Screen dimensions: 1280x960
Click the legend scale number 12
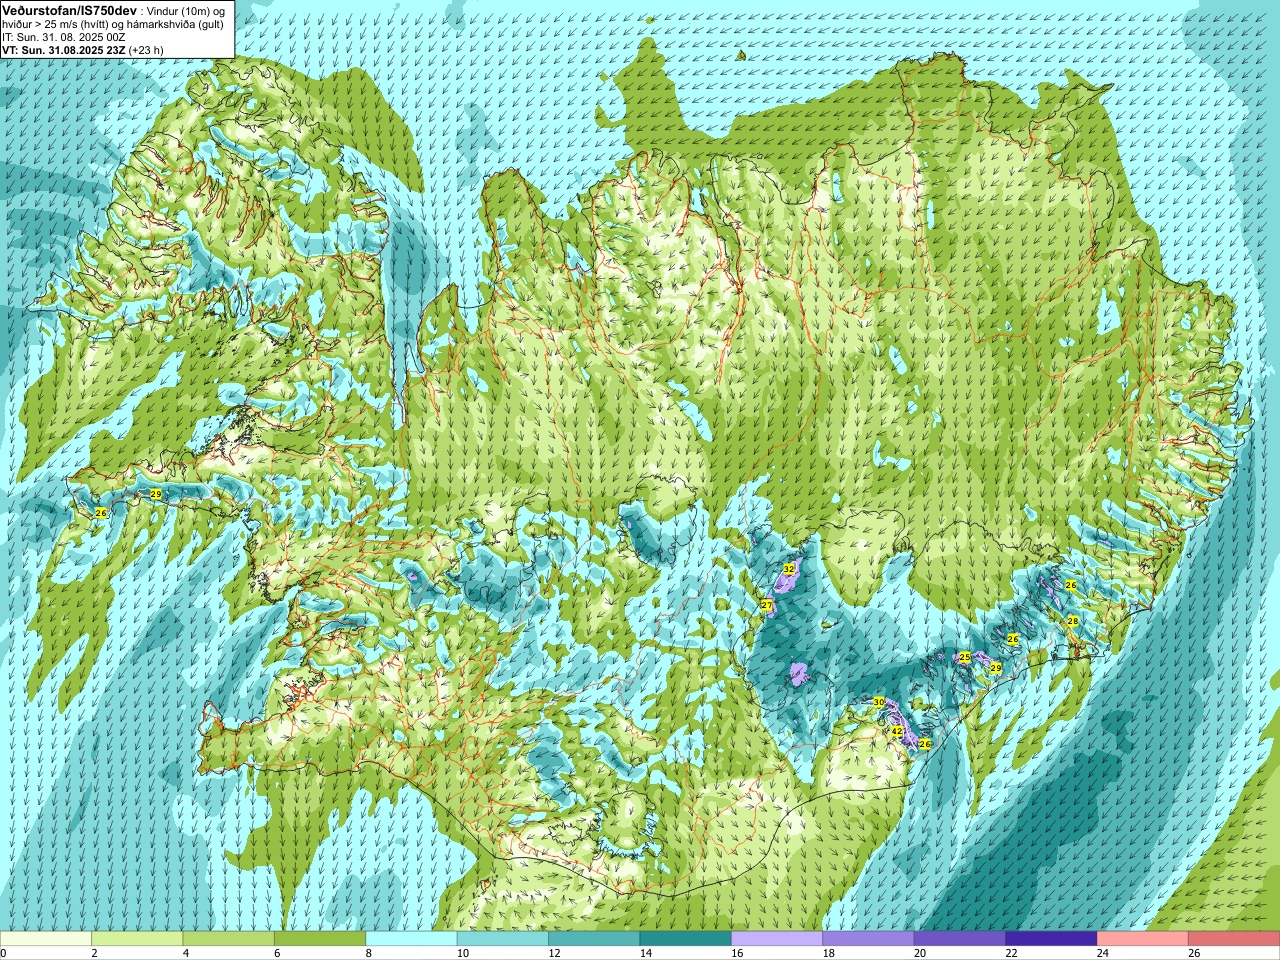tap(554, 953)
